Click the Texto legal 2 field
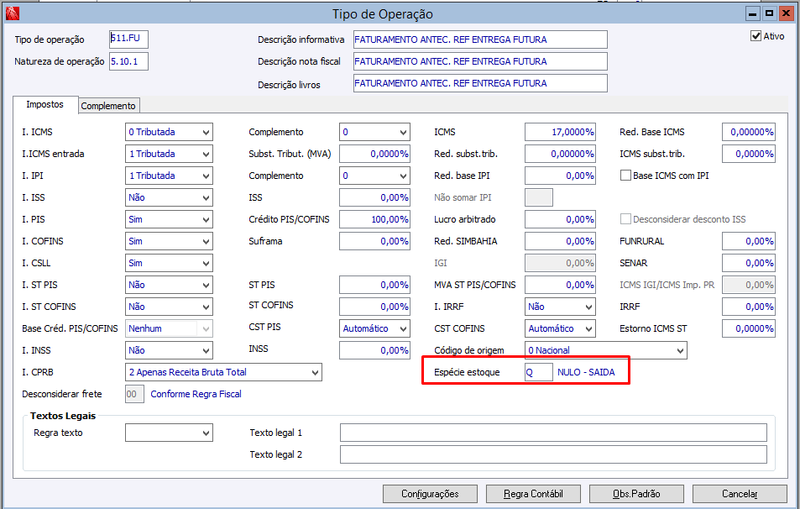The height and width of the screenshot is (509, 800). 554,454
